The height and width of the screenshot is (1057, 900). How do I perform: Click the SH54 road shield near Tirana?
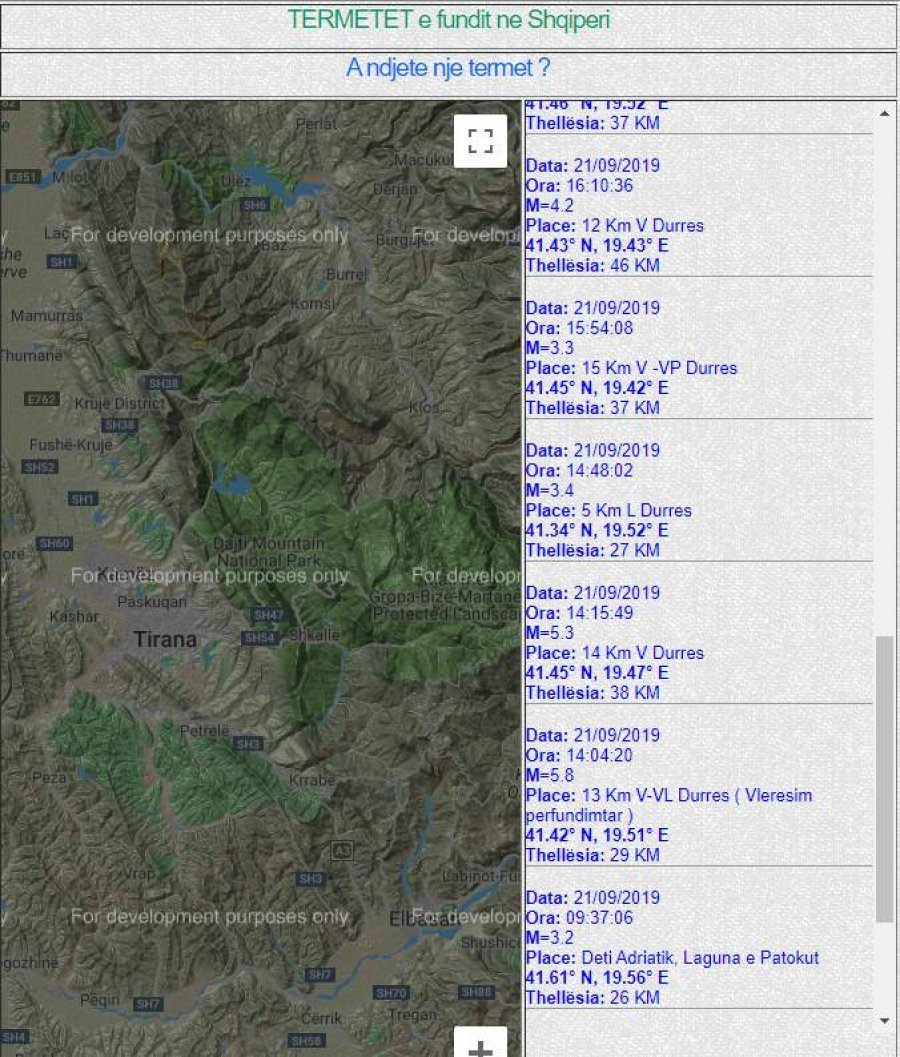260,638
